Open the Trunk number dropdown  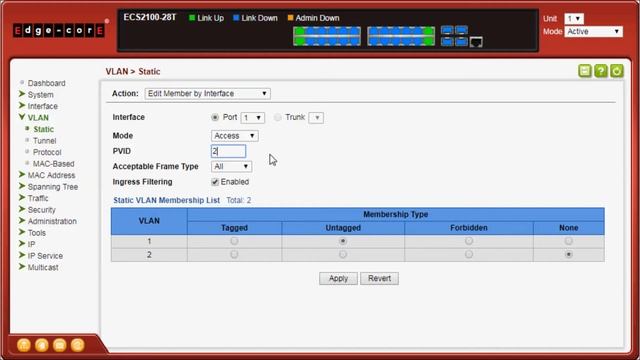[x=316, y=118]
